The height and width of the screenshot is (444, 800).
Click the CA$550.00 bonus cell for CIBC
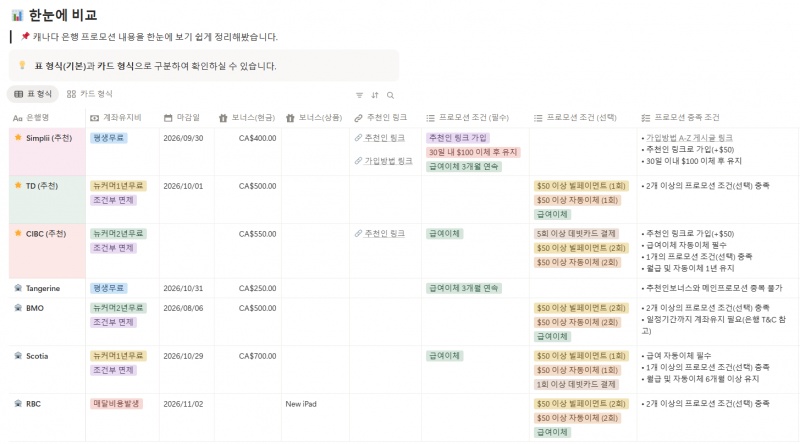(257, 234)
